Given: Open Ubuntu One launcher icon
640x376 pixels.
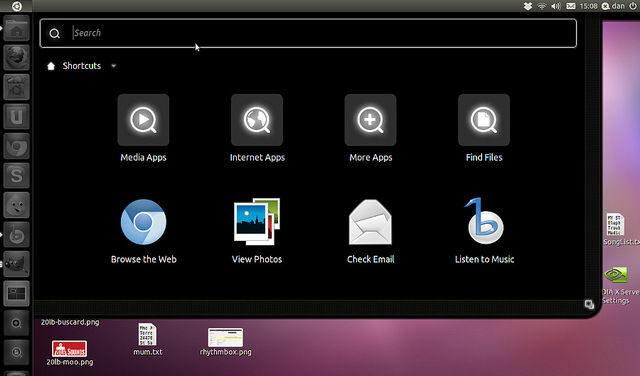Looking at the screenshot, I should point(16,117).
